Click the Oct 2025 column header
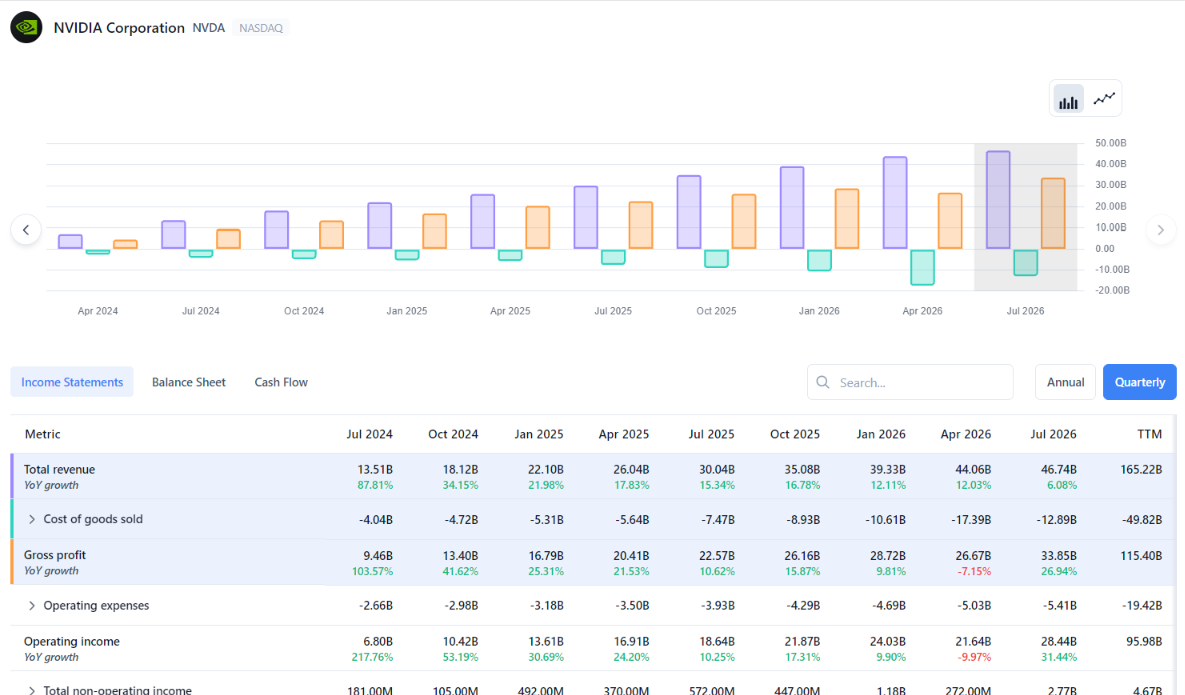Screen dimensions: 1185x695 (795, 434)
